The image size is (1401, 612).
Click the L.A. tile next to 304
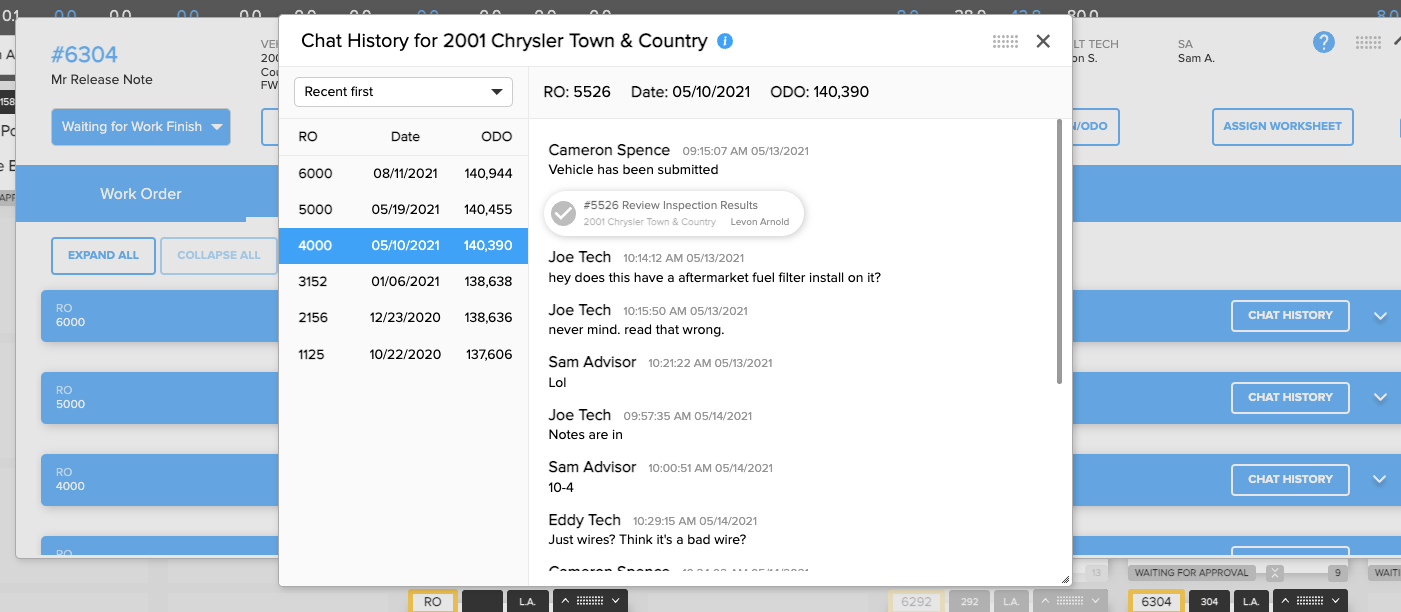[1251, 601]
